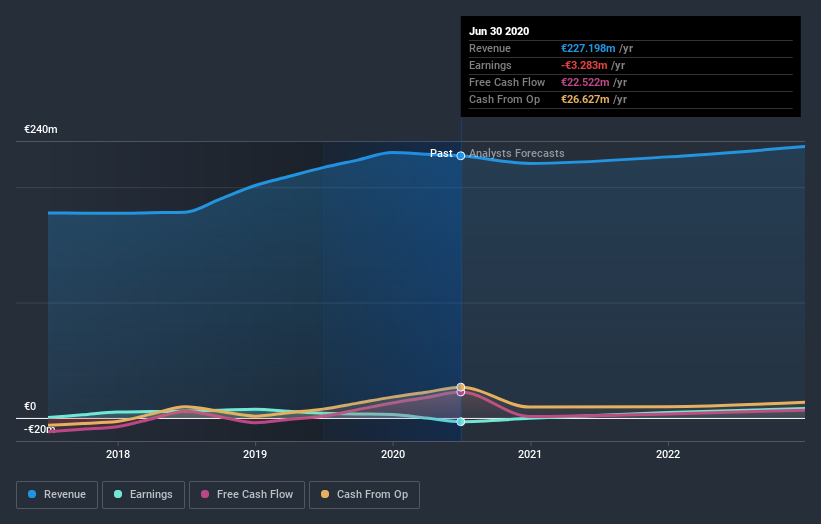Click the Revenue value €227.198m in tooltip
This screenshot has height=524, width=821.
click(x=588, y=48)
